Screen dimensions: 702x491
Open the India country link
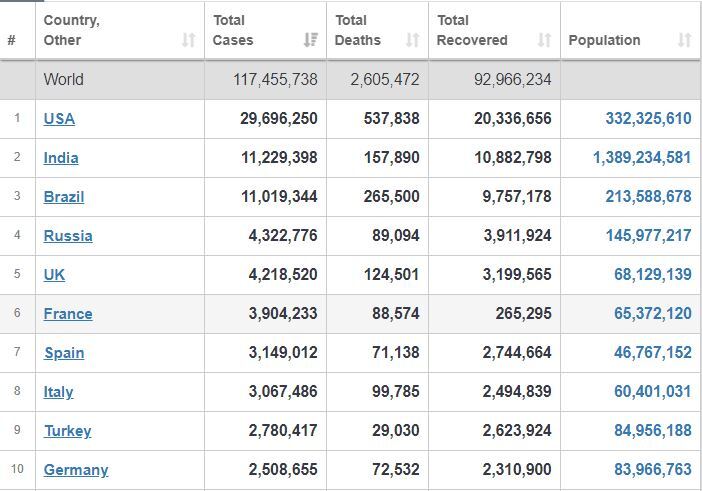click(61, 158)
